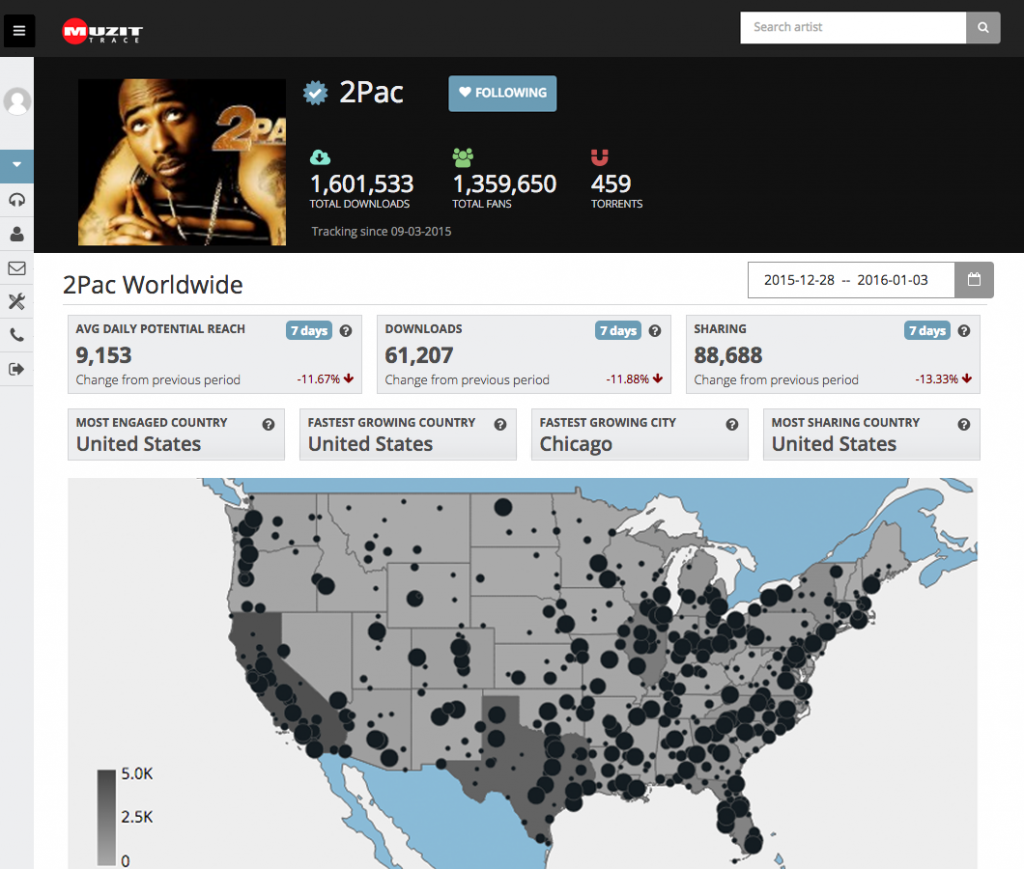The height and width of the screenshot is (869, 1024).
Task: Toggle the 7 days badge on Downloads
Action: tap(618, 331)
